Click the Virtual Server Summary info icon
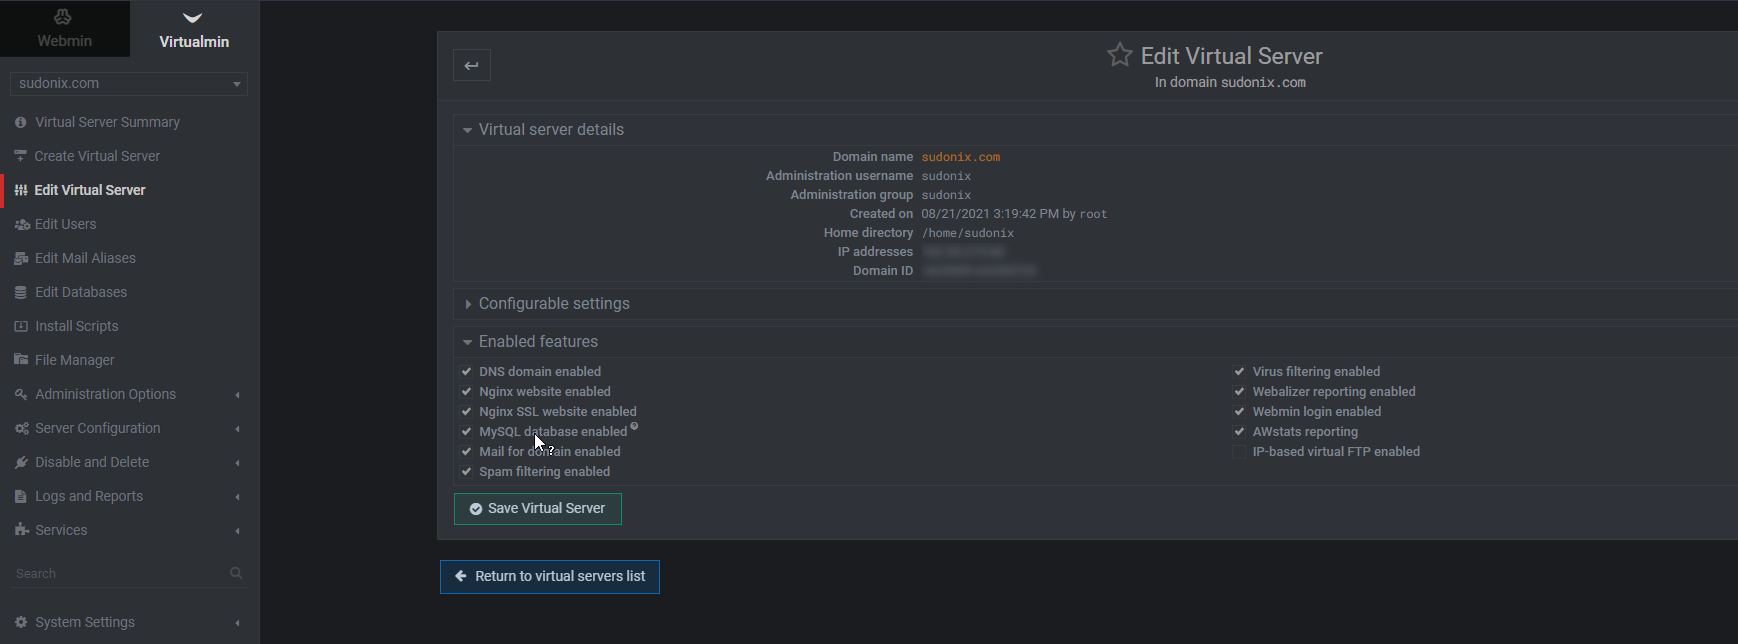 click(x=20, y=122)
